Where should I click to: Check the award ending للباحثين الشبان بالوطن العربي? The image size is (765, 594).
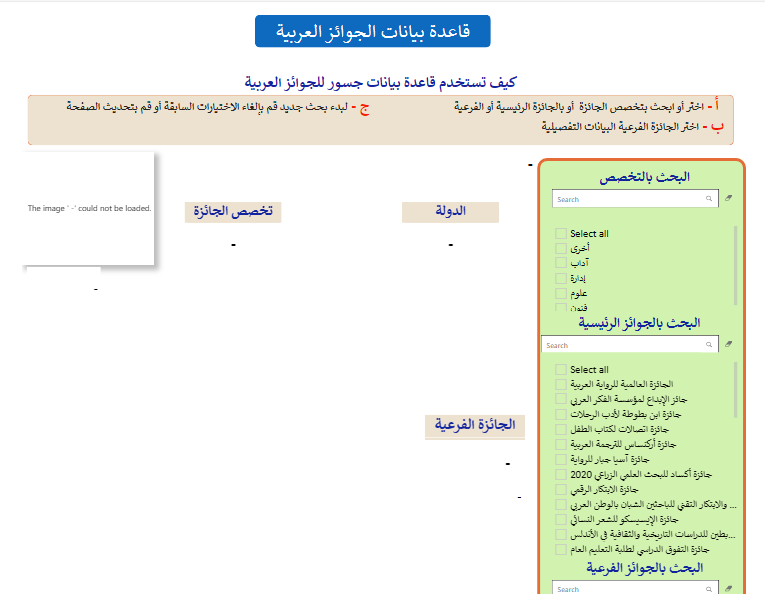click(x=561, y=504)
